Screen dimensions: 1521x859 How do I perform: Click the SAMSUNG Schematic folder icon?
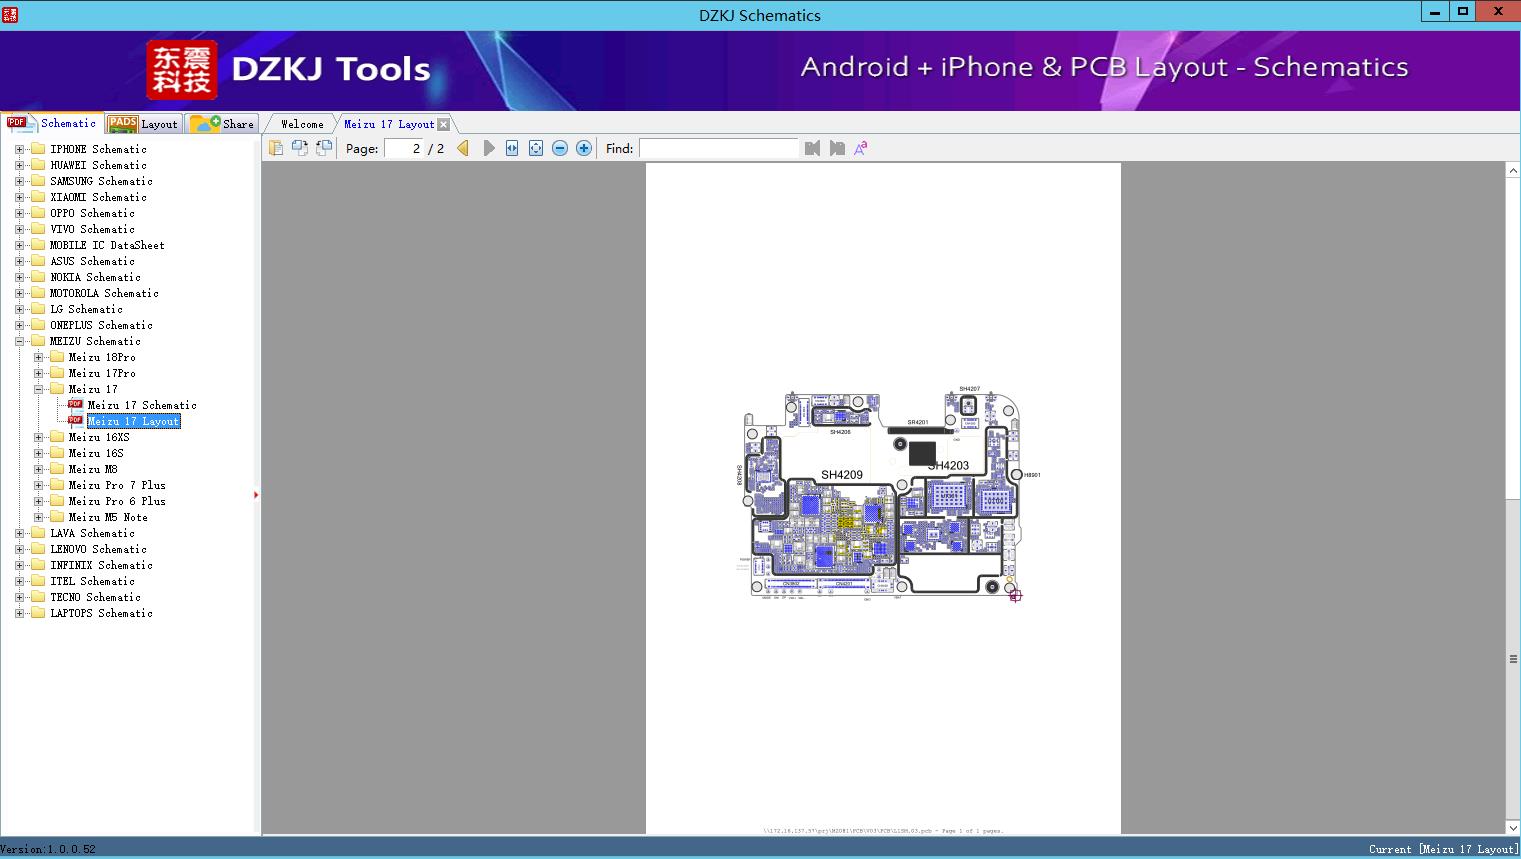coord(38,181)
